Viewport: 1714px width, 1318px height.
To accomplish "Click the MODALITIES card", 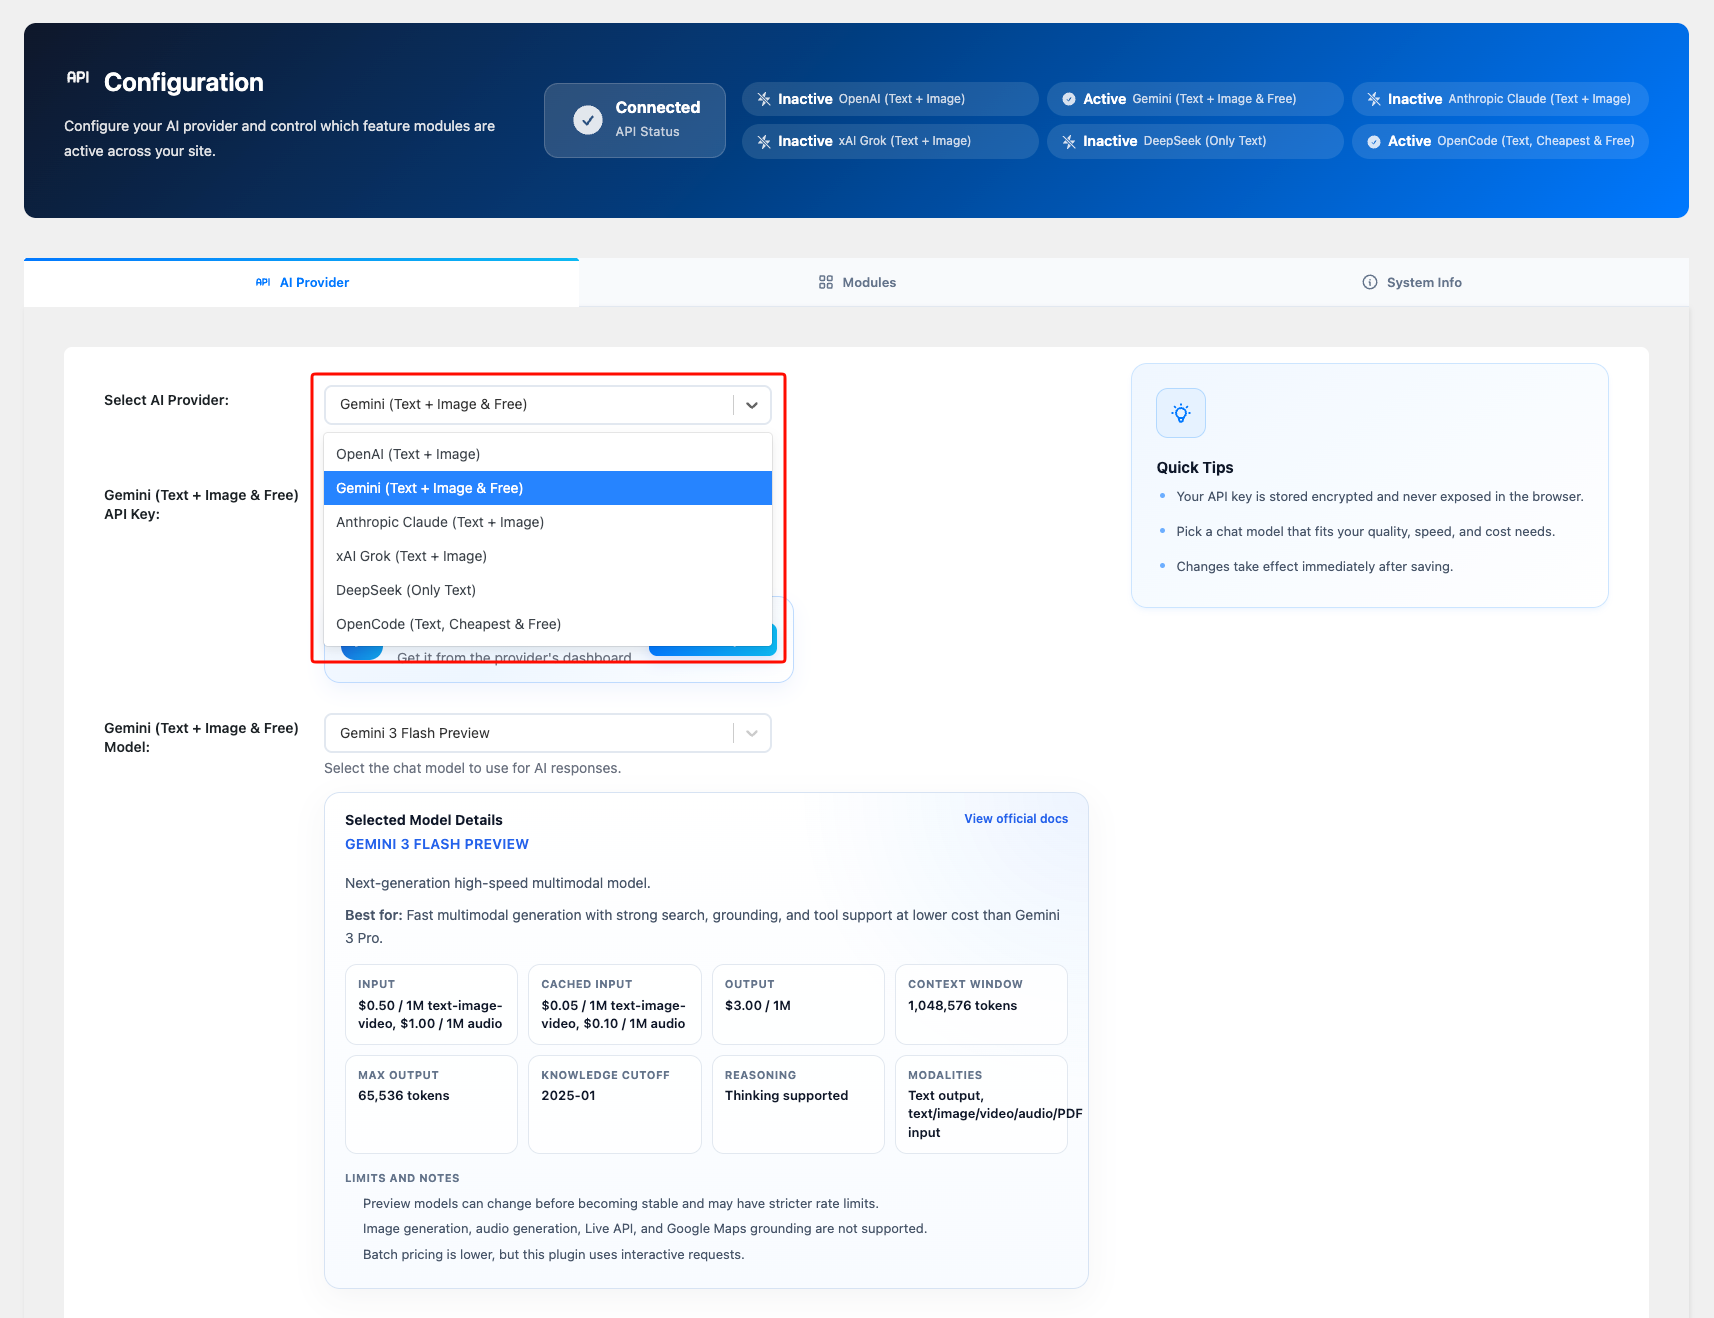I will [x=981, y=1104].
